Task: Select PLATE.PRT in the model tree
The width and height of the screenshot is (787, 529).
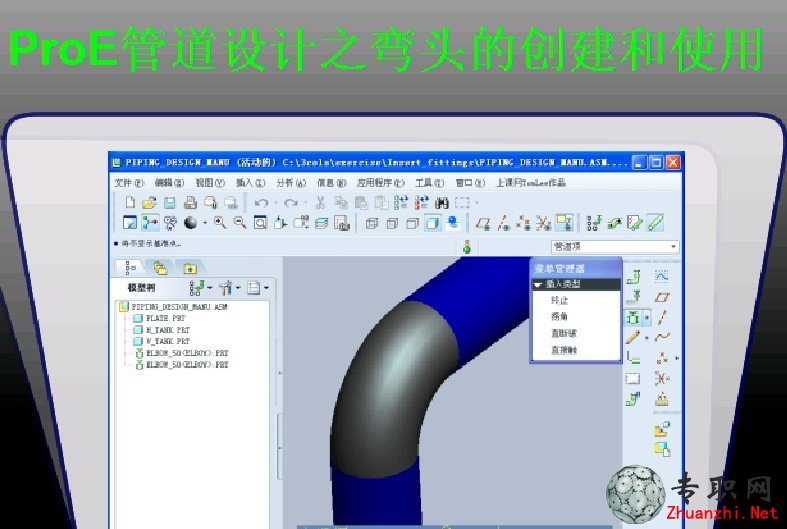Action: pos(160,318)
